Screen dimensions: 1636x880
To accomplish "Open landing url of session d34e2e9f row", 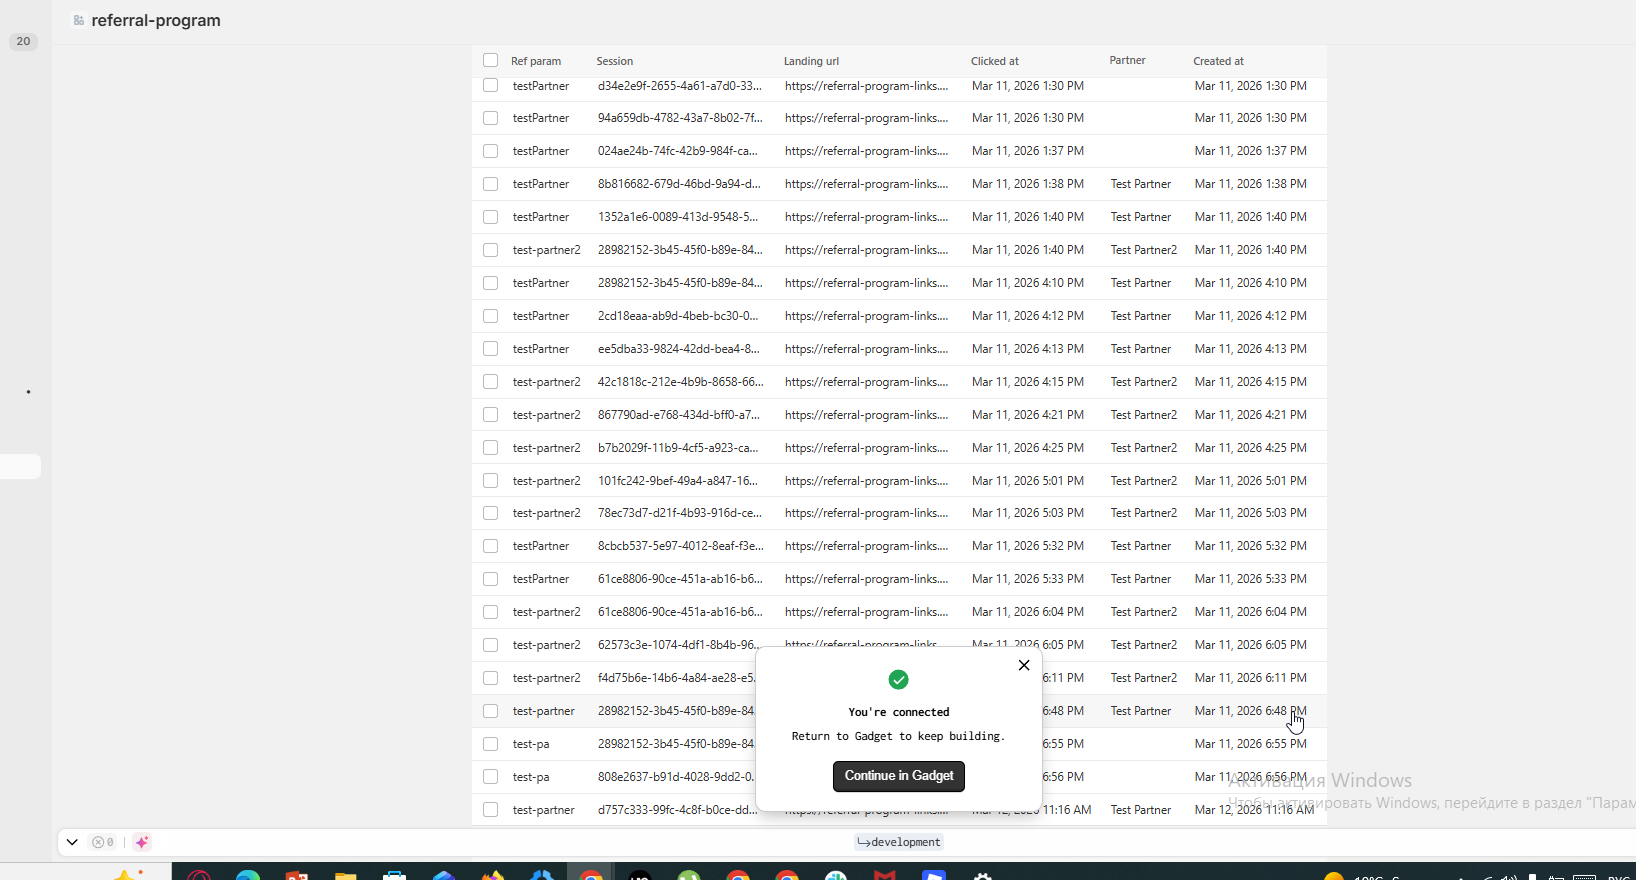I will pos(867,86).
